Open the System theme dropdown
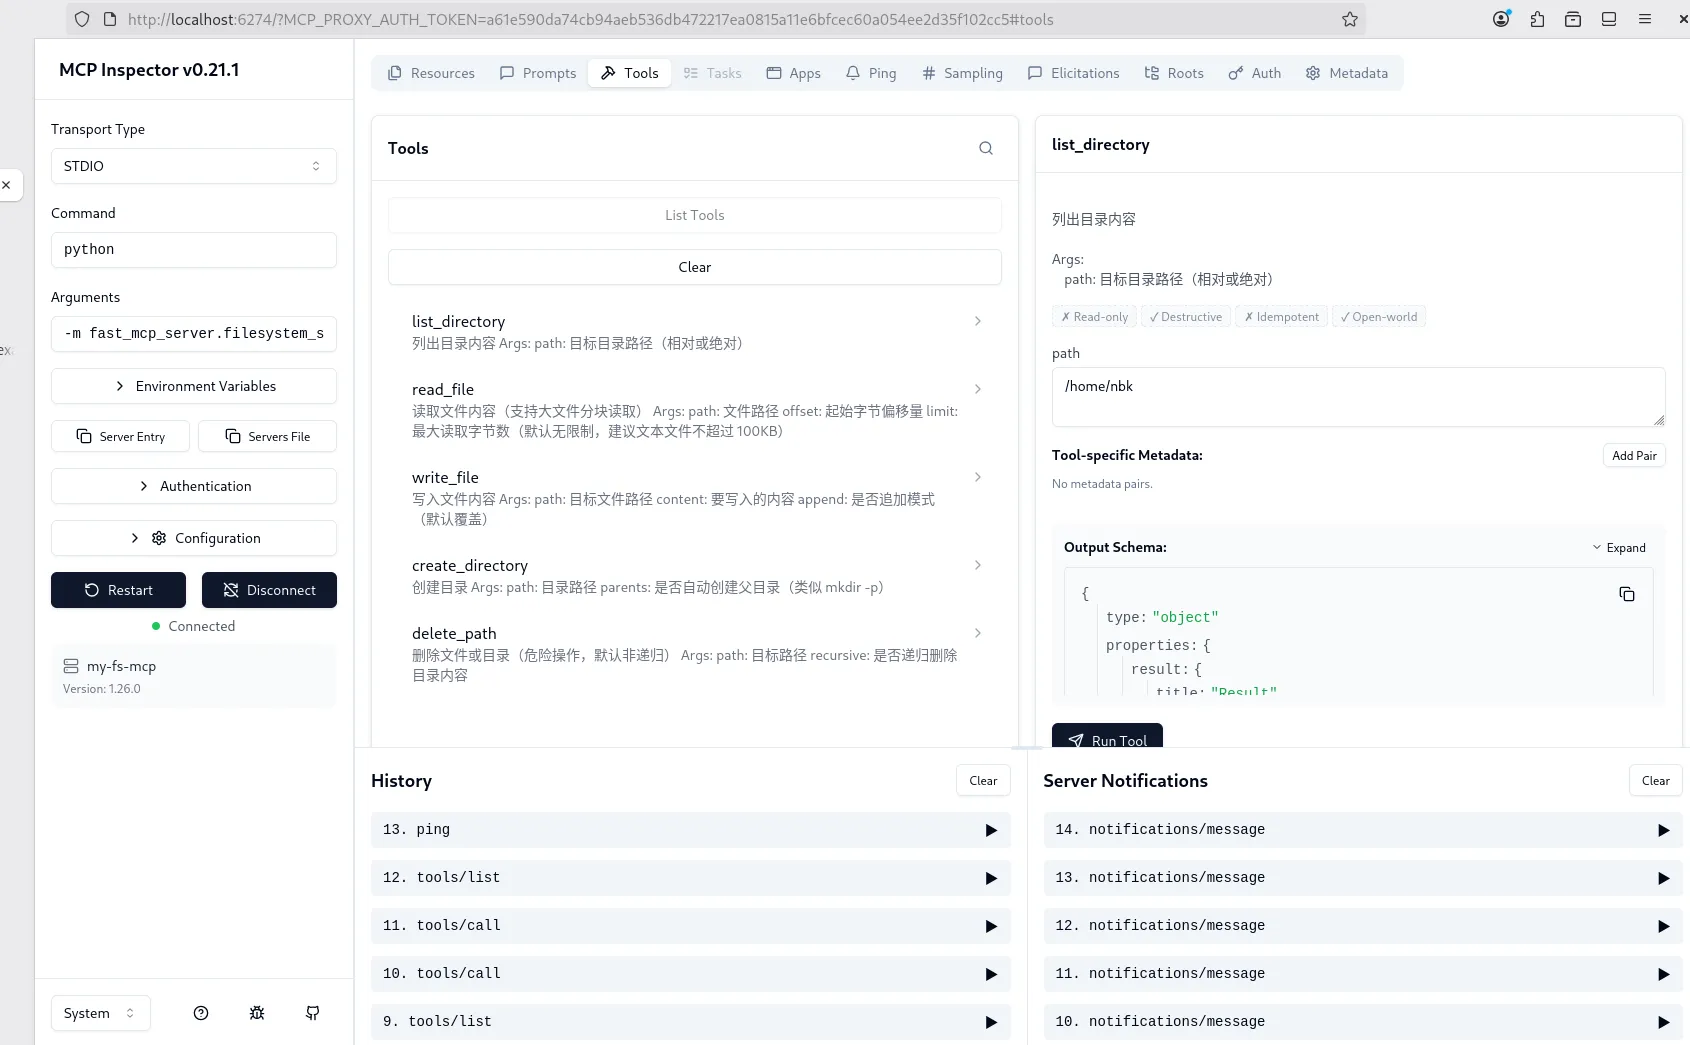The height and width of the screenshot is (1045, 1690). click(x=100, y=1013)
